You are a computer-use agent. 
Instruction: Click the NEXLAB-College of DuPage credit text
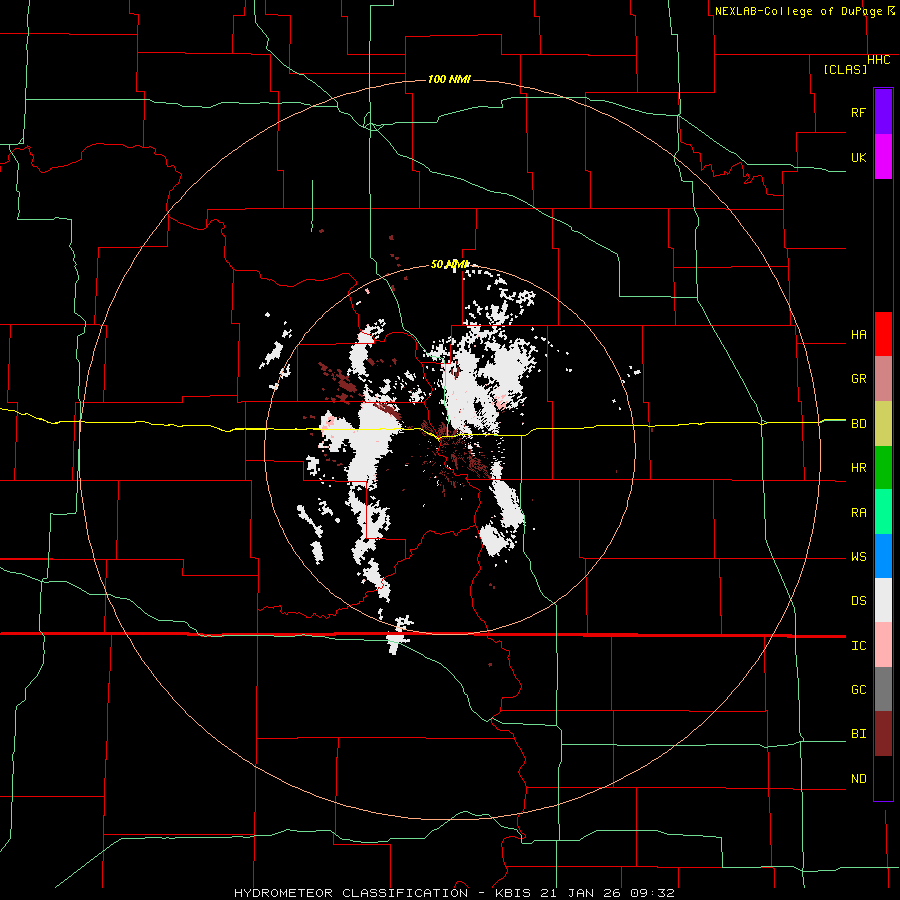click(798, 11)
